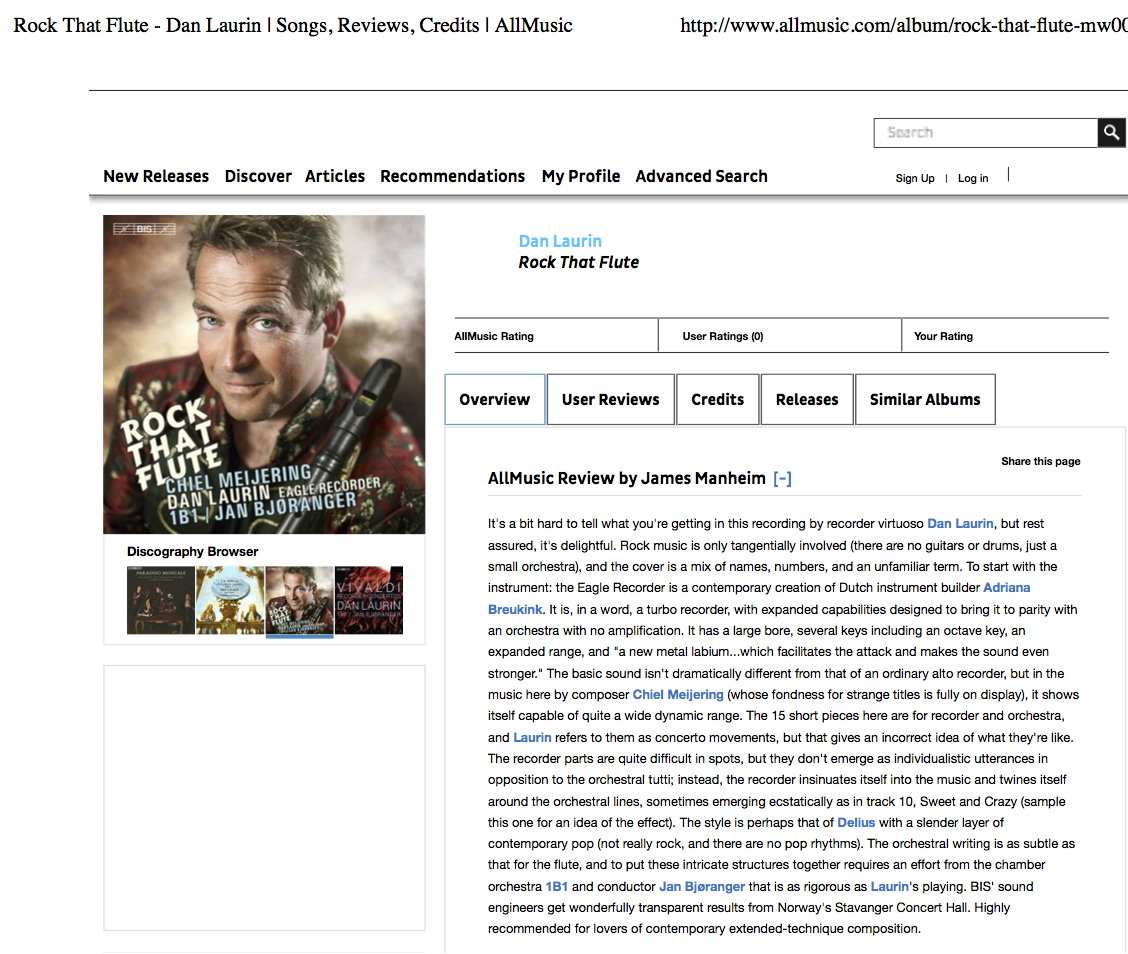Click the Rock That Flute album cover
The image size is (1128, 954).
click(x=264, y=374)
